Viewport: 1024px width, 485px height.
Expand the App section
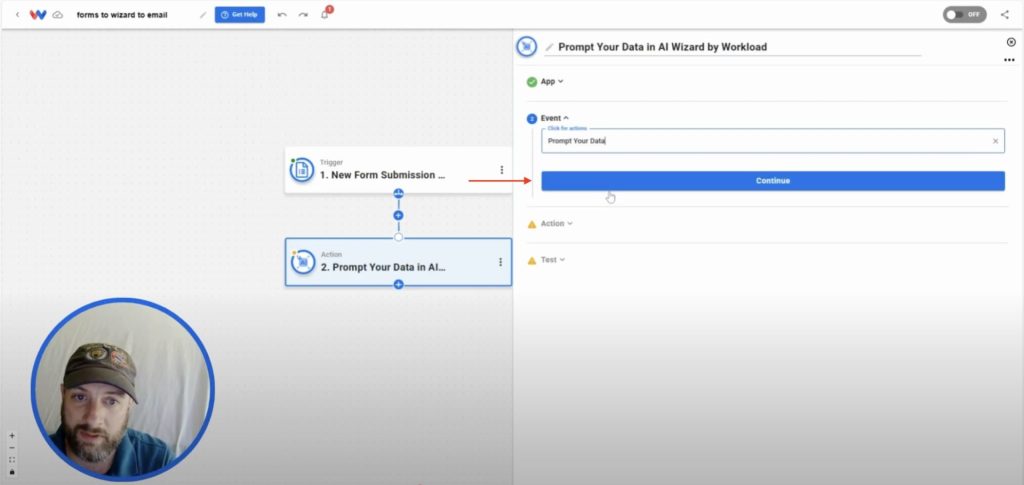tap(552, 82)
